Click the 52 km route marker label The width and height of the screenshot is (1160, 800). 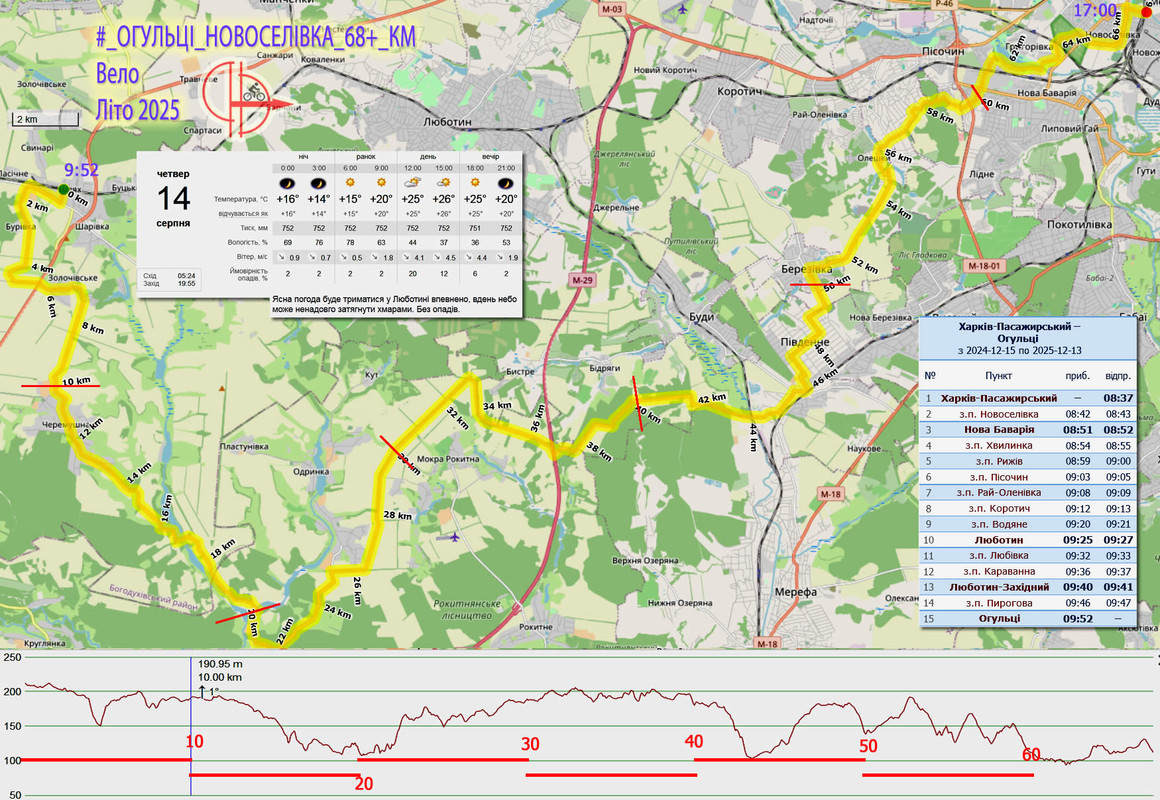865,265
